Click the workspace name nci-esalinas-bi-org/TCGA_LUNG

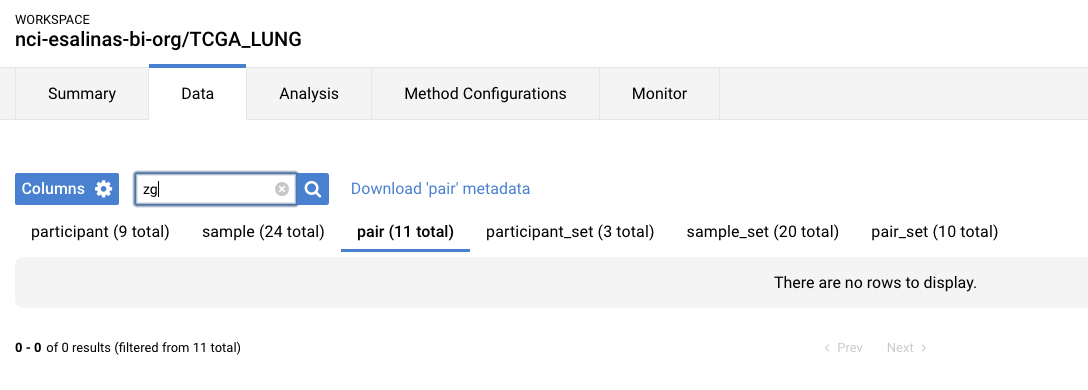tap(158, 40)
